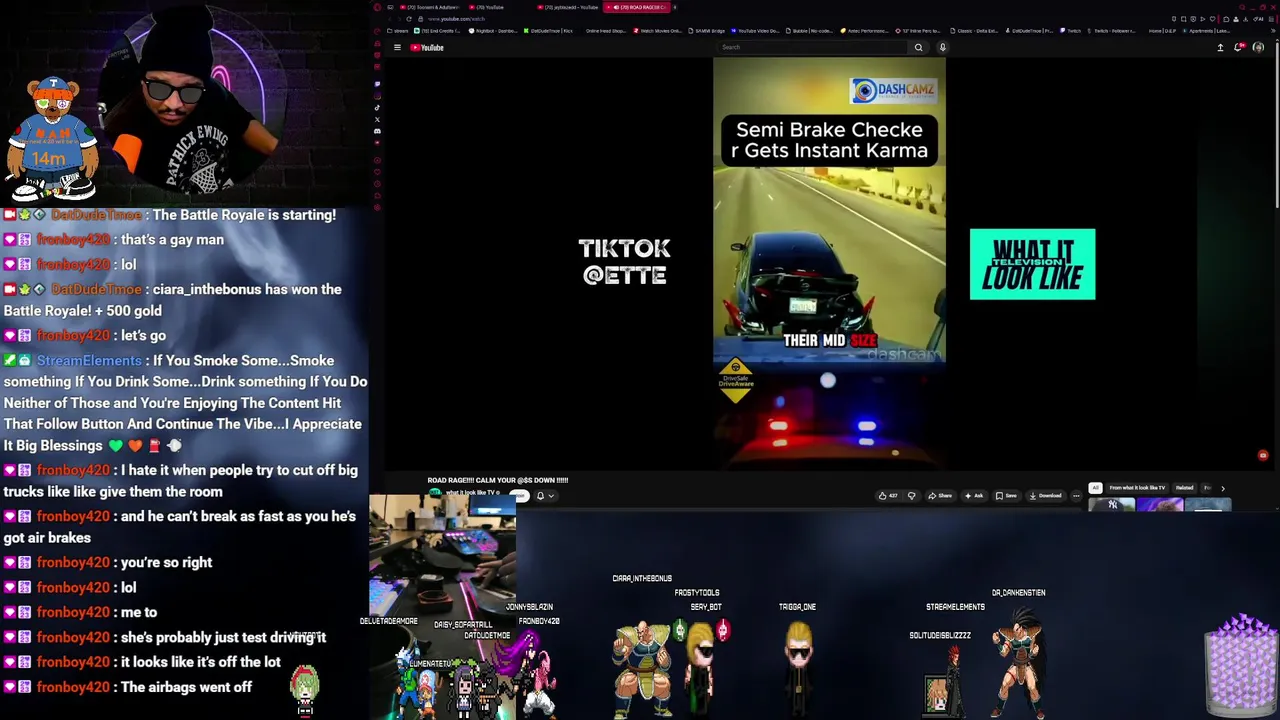Click the Ask button under video
Viewport: 1280px width, 720px height.
pyautogui.click(x=974, y=496)
